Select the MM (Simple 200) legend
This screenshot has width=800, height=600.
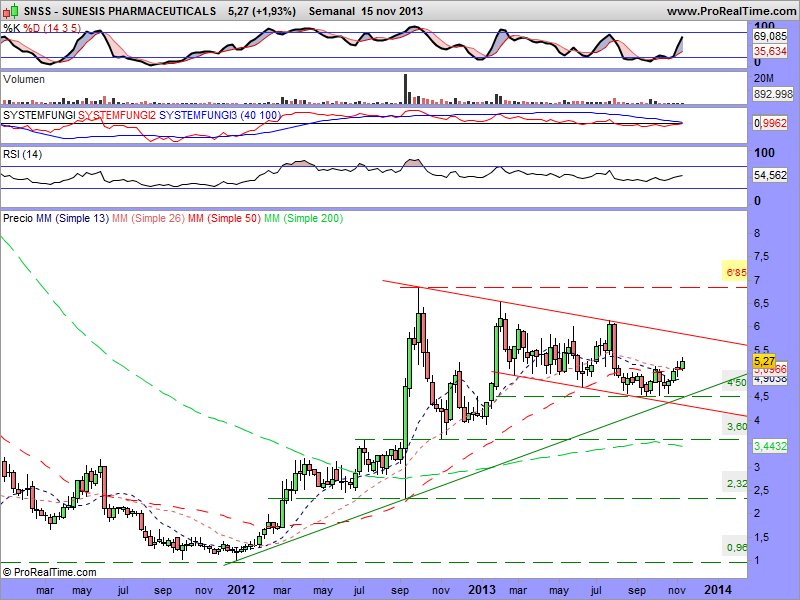tap(304, 218)
